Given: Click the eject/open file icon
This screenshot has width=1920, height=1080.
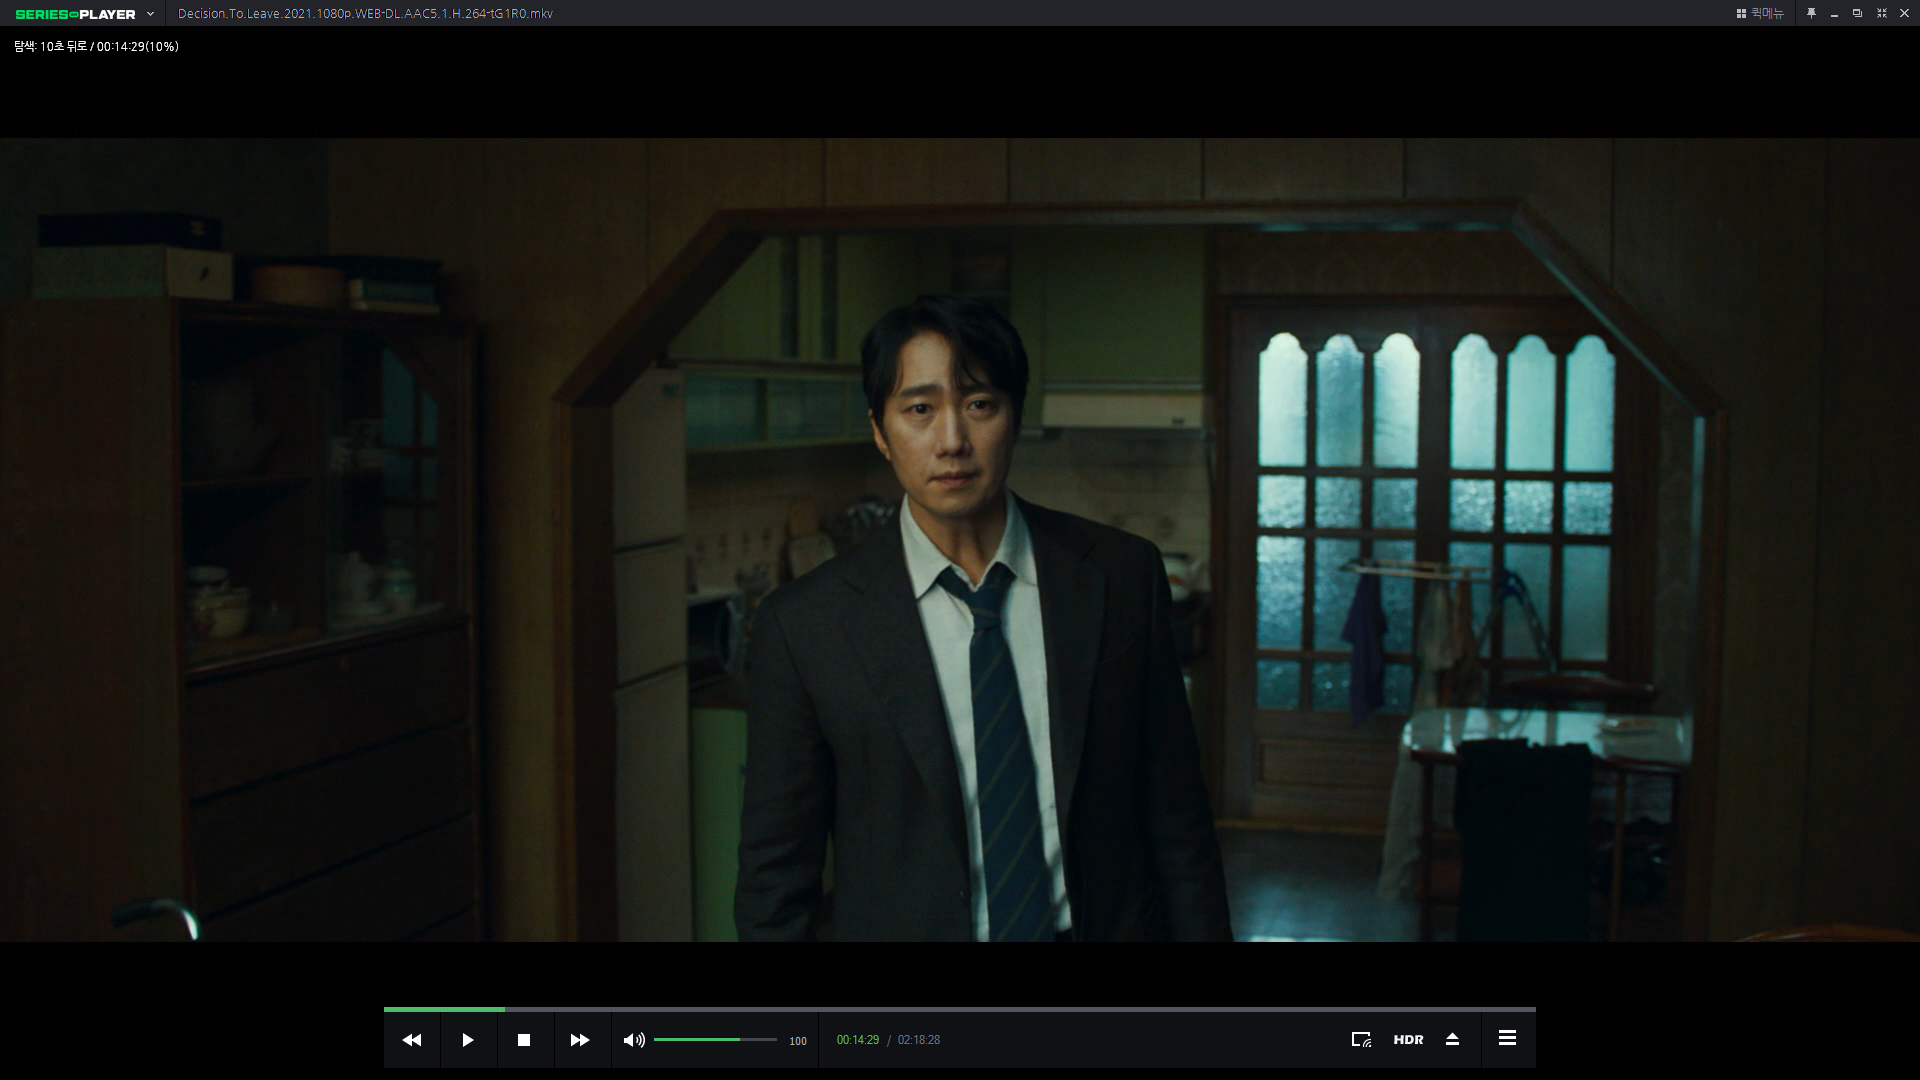Looking at the screenshot, I should pyautogui.click(x=1452, y=1040).
